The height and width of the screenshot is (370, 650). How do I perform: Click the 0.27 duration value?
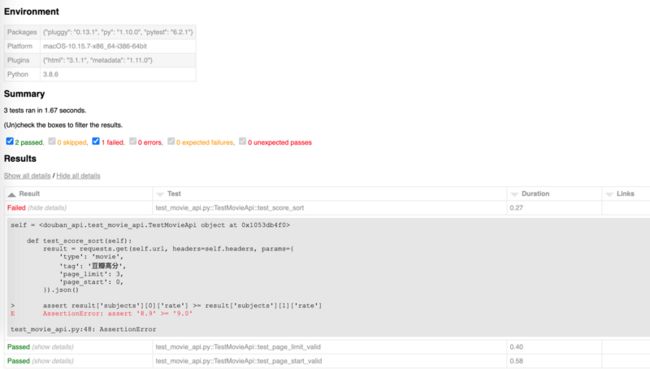click(516, 208)
